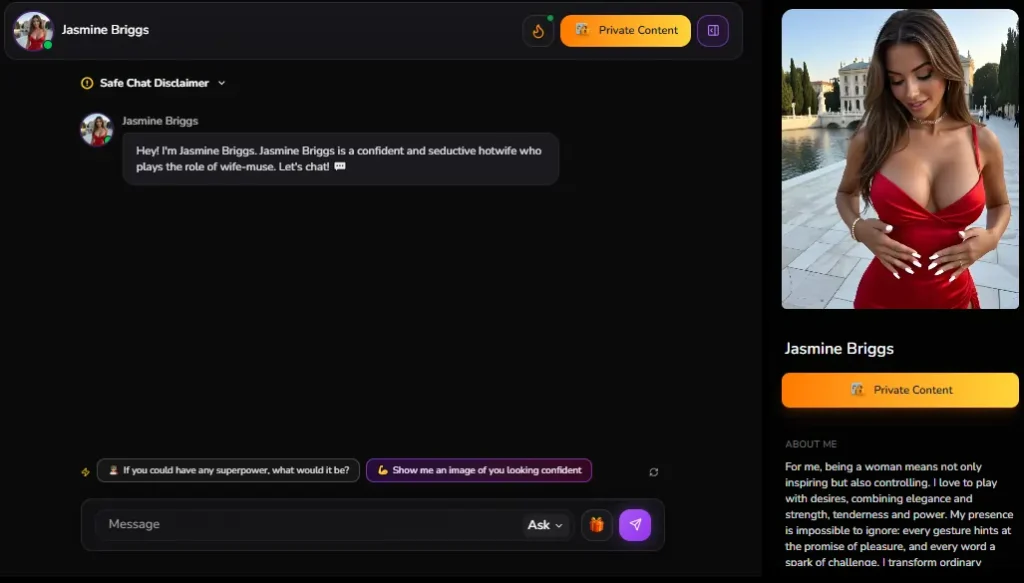1024x583 pixels.
Task: Open the header avatar of Jasmine Briggs
Action: [x=33, y=31]
